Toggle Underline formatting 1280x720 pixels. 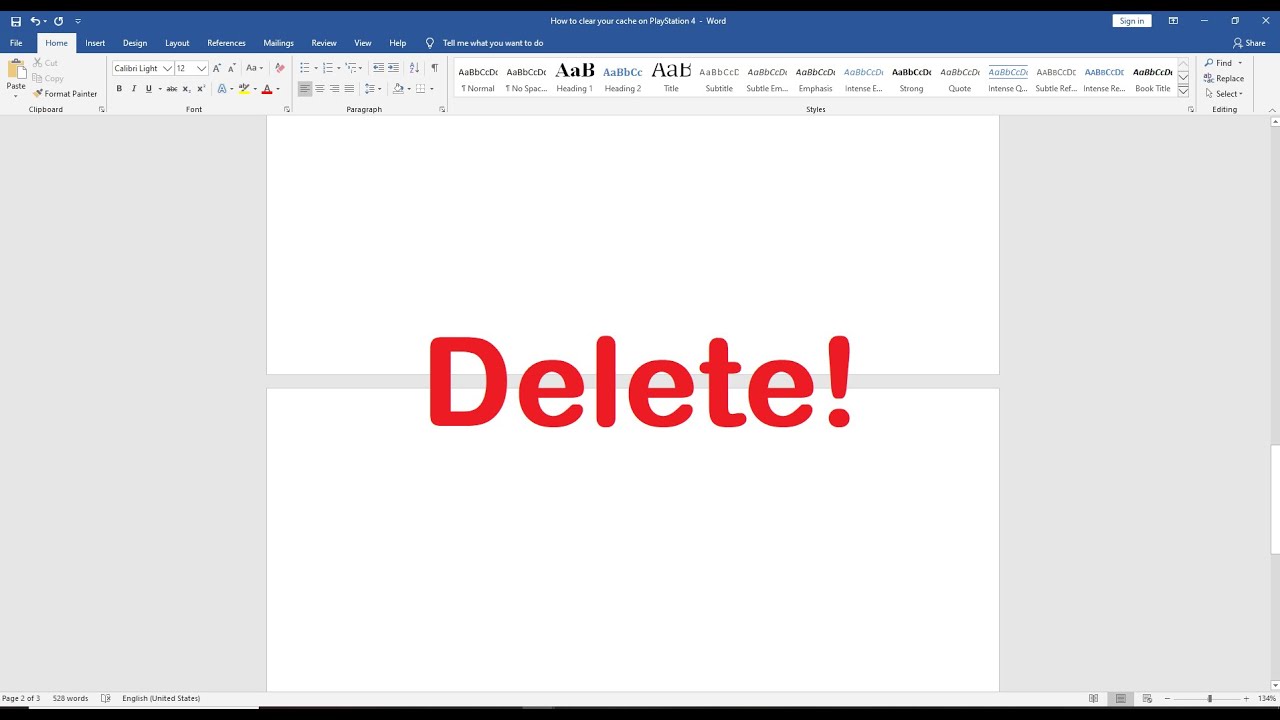(149, 89)
